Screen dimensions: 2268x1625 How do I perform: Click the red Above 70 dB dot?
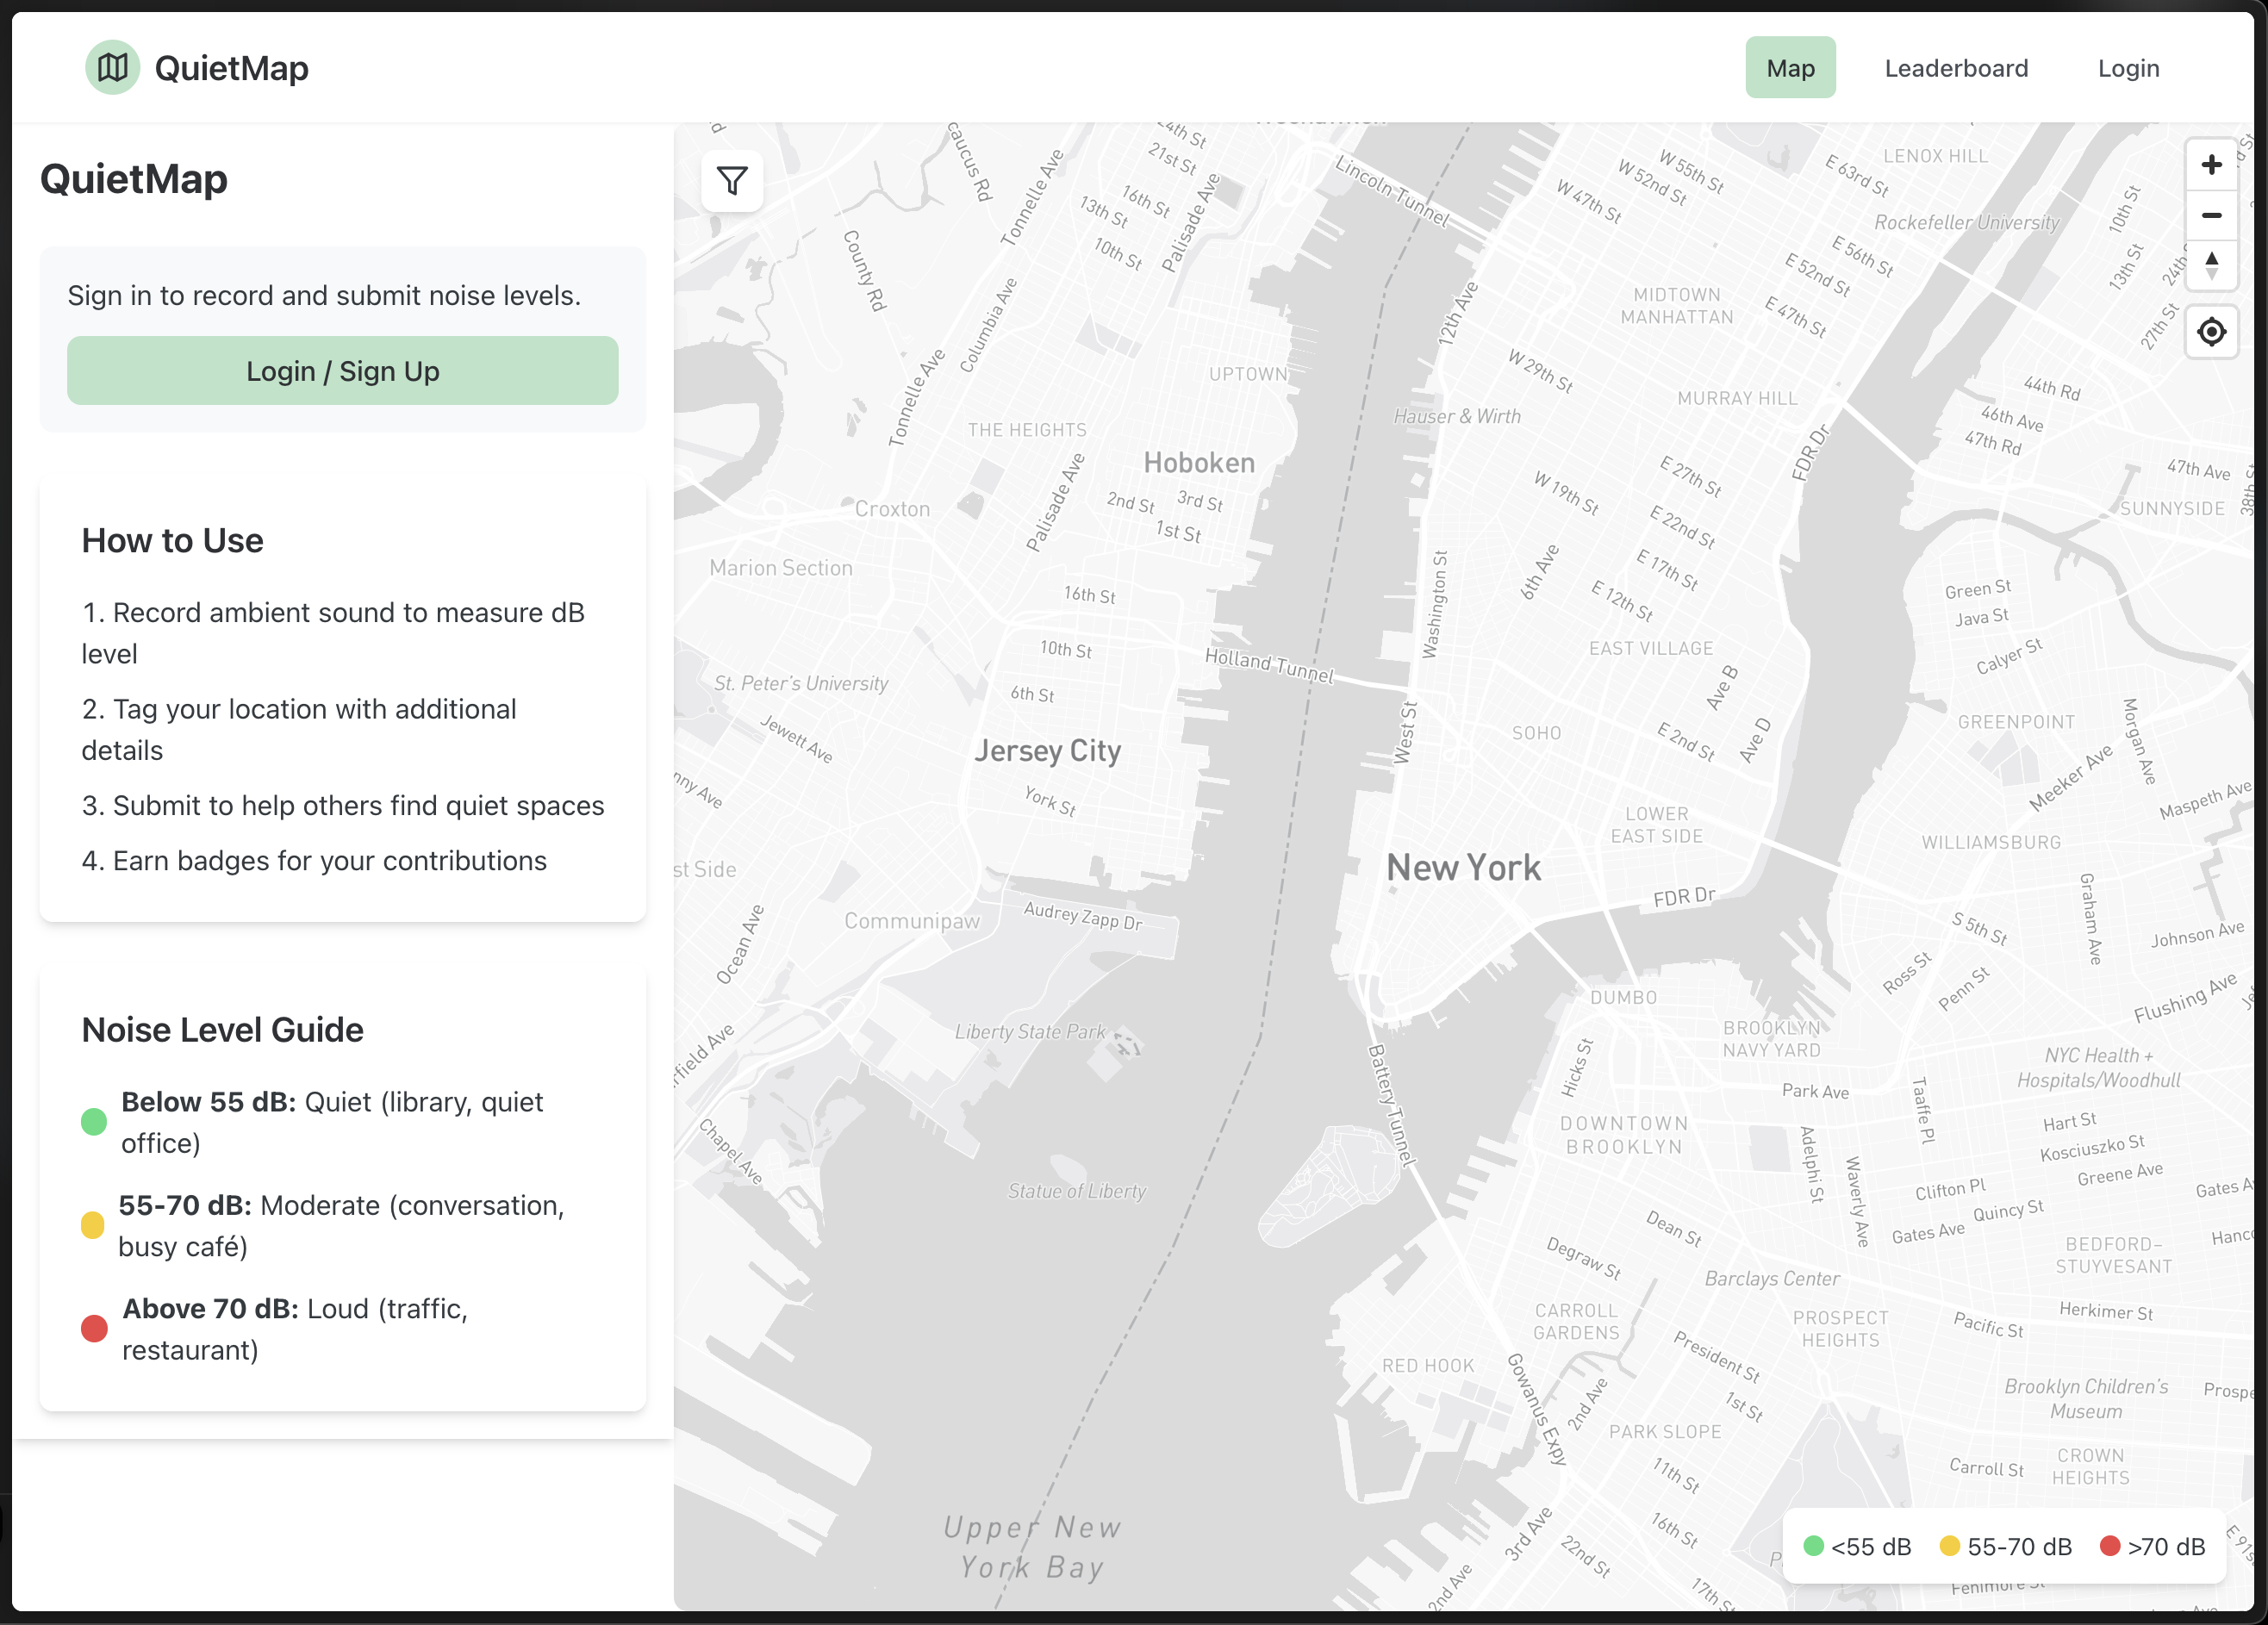[x=94, y=1329]
